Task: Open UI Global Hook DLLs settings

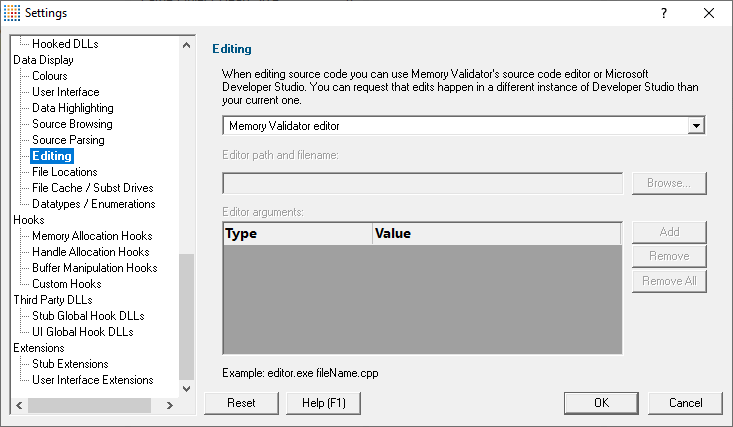Action: [83, 332]
